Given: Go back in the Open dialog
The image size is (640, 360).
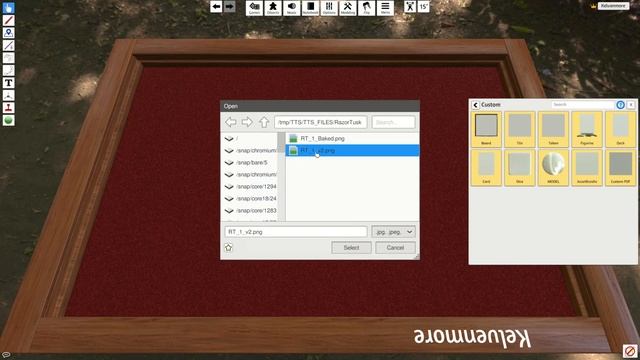Looking at the screenshot, I should click(231, 122).
